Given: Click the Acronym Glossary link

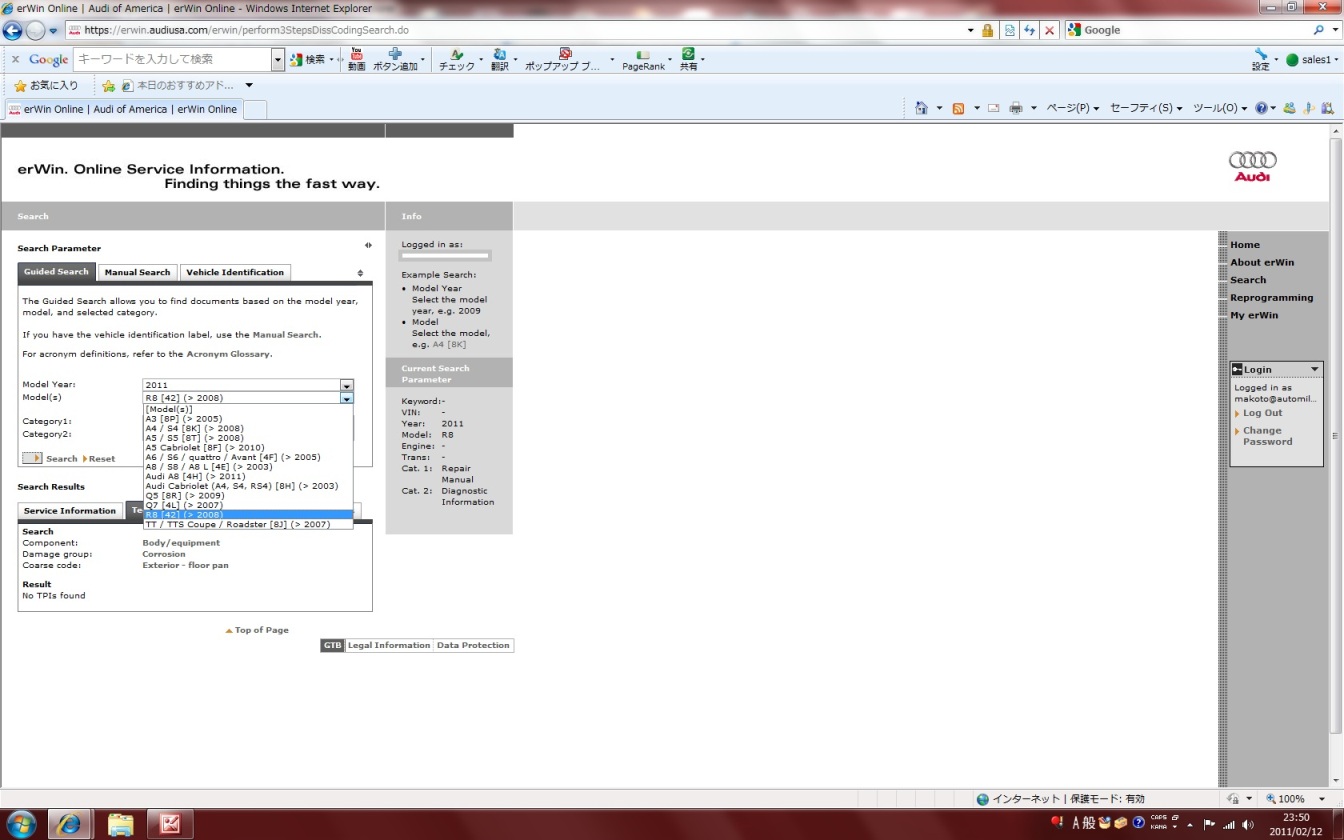Looking at the screenshot, I should 228,354.
